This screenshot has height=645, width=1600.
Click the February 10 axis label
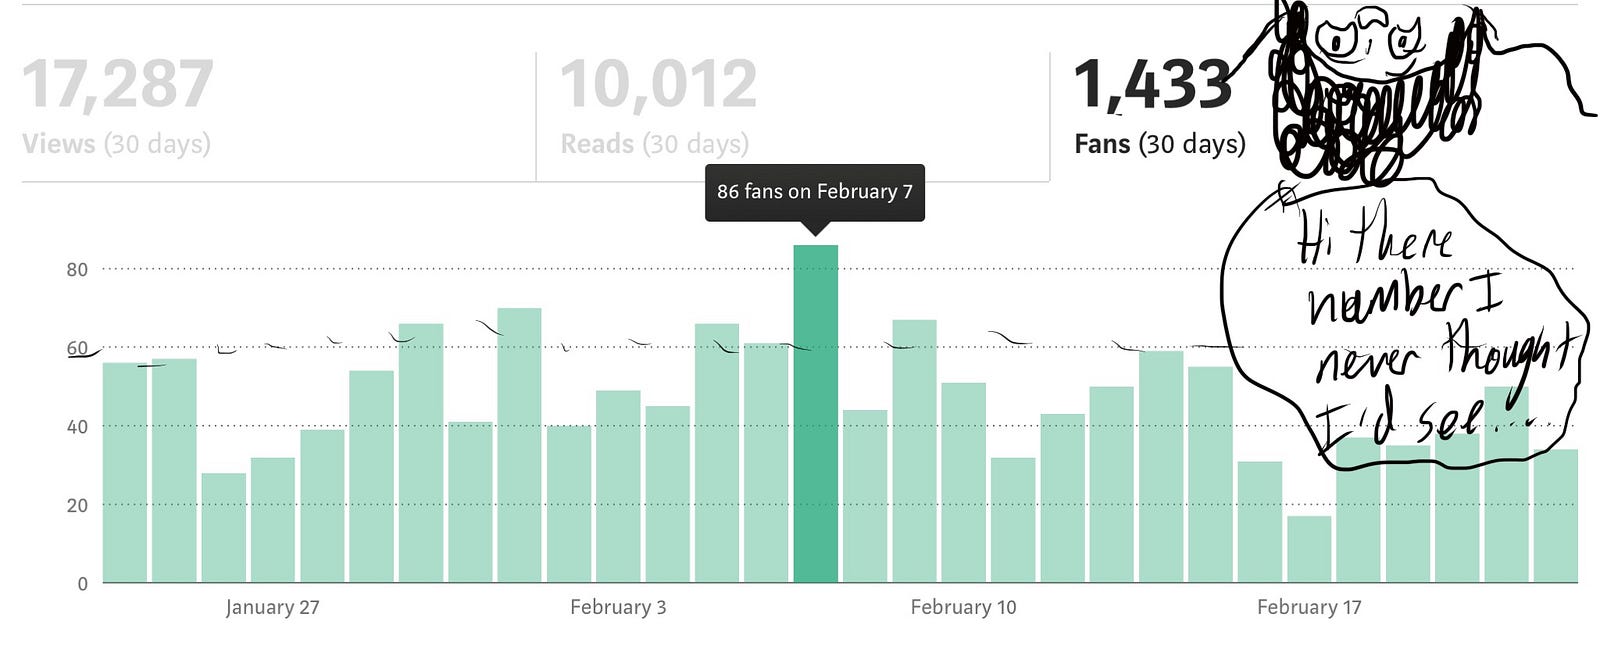(963, 607)
